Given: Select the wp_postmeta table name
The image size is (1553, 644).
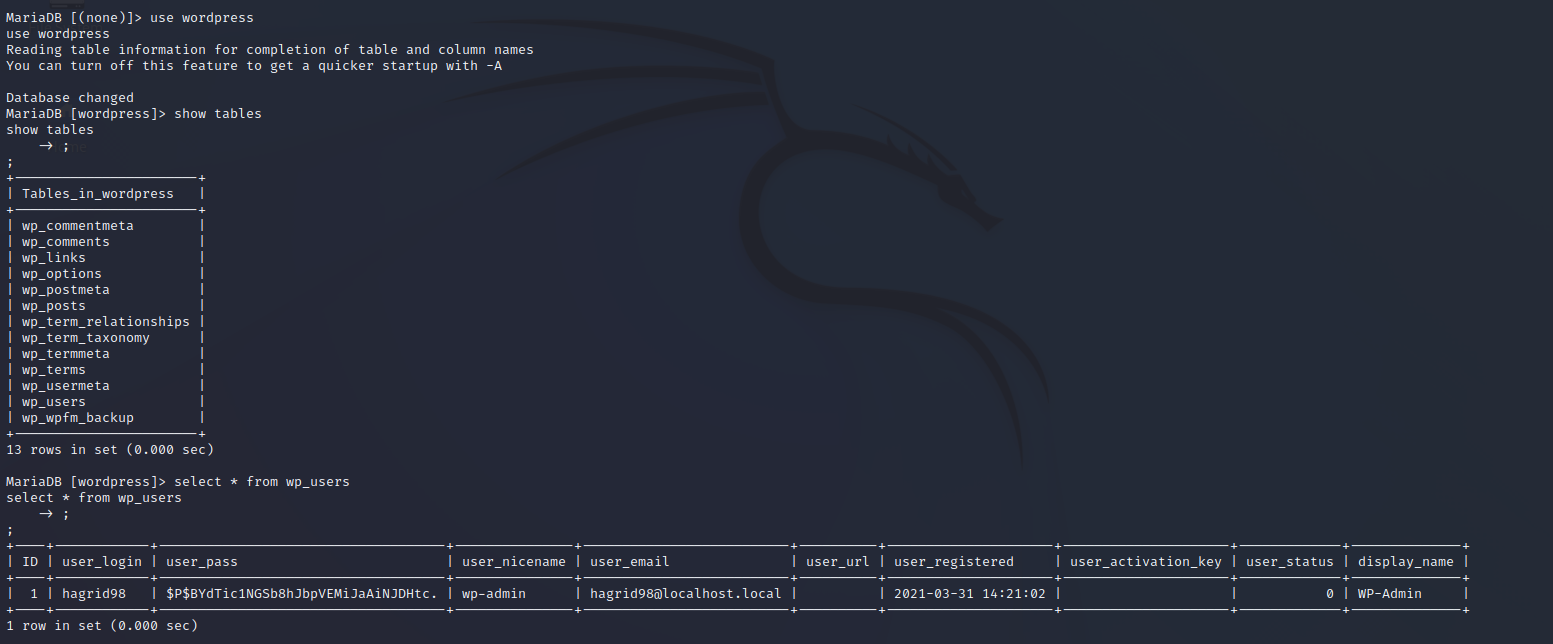Looking at the screenshot, I should [x=66, y=290].
